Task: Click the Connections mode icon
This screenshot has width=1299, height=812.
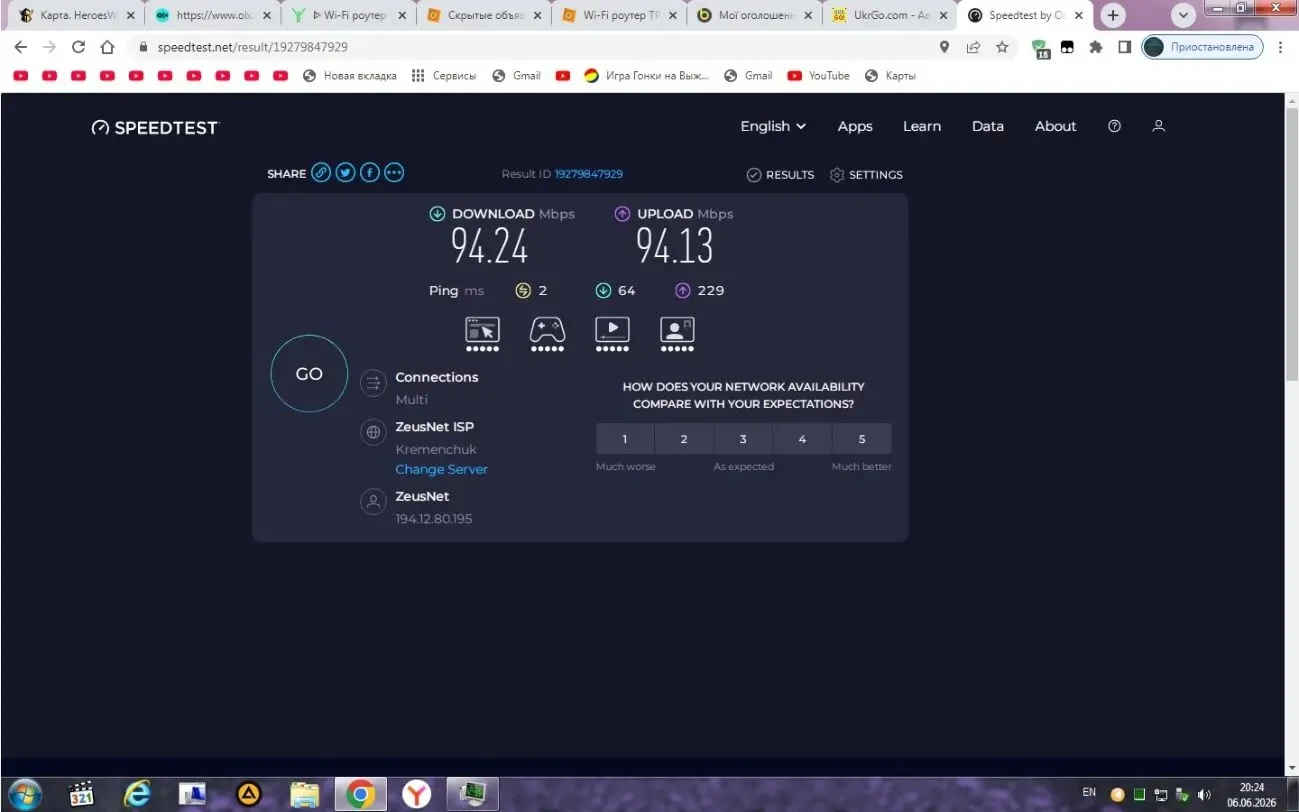Action: click(x=373, y=382)
